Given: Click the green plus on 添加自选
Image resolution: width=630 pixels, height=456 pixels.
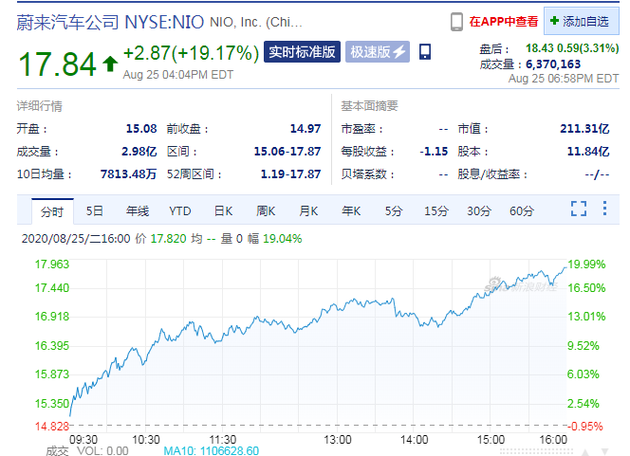Looking at the screenshot, I should coord(554,20).
